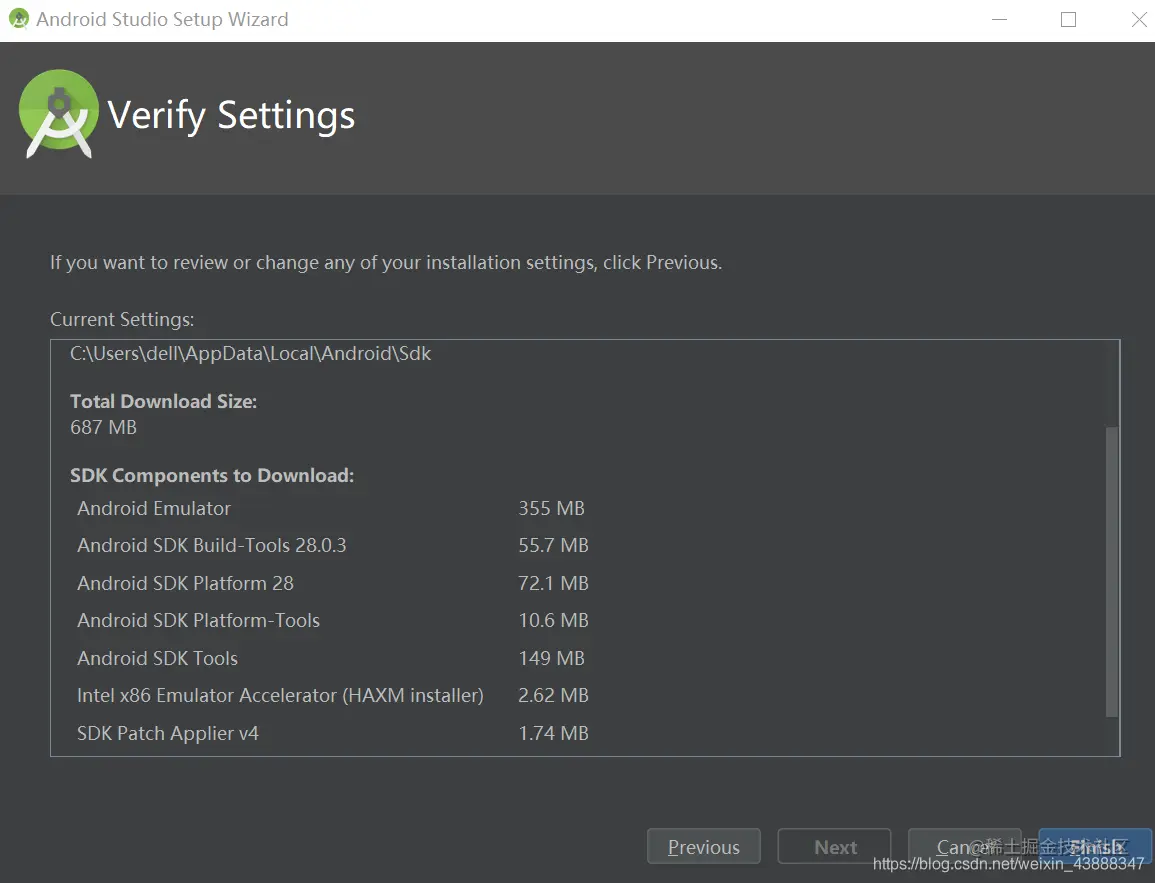Click the Cancel button
This screenshot has height=883, width=1155.
(x=965, y=846)
